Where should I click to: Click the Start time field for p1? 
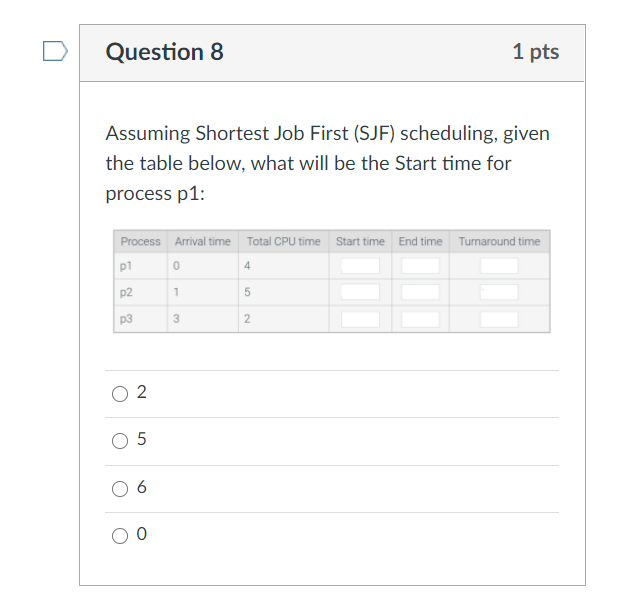point(360,266)
